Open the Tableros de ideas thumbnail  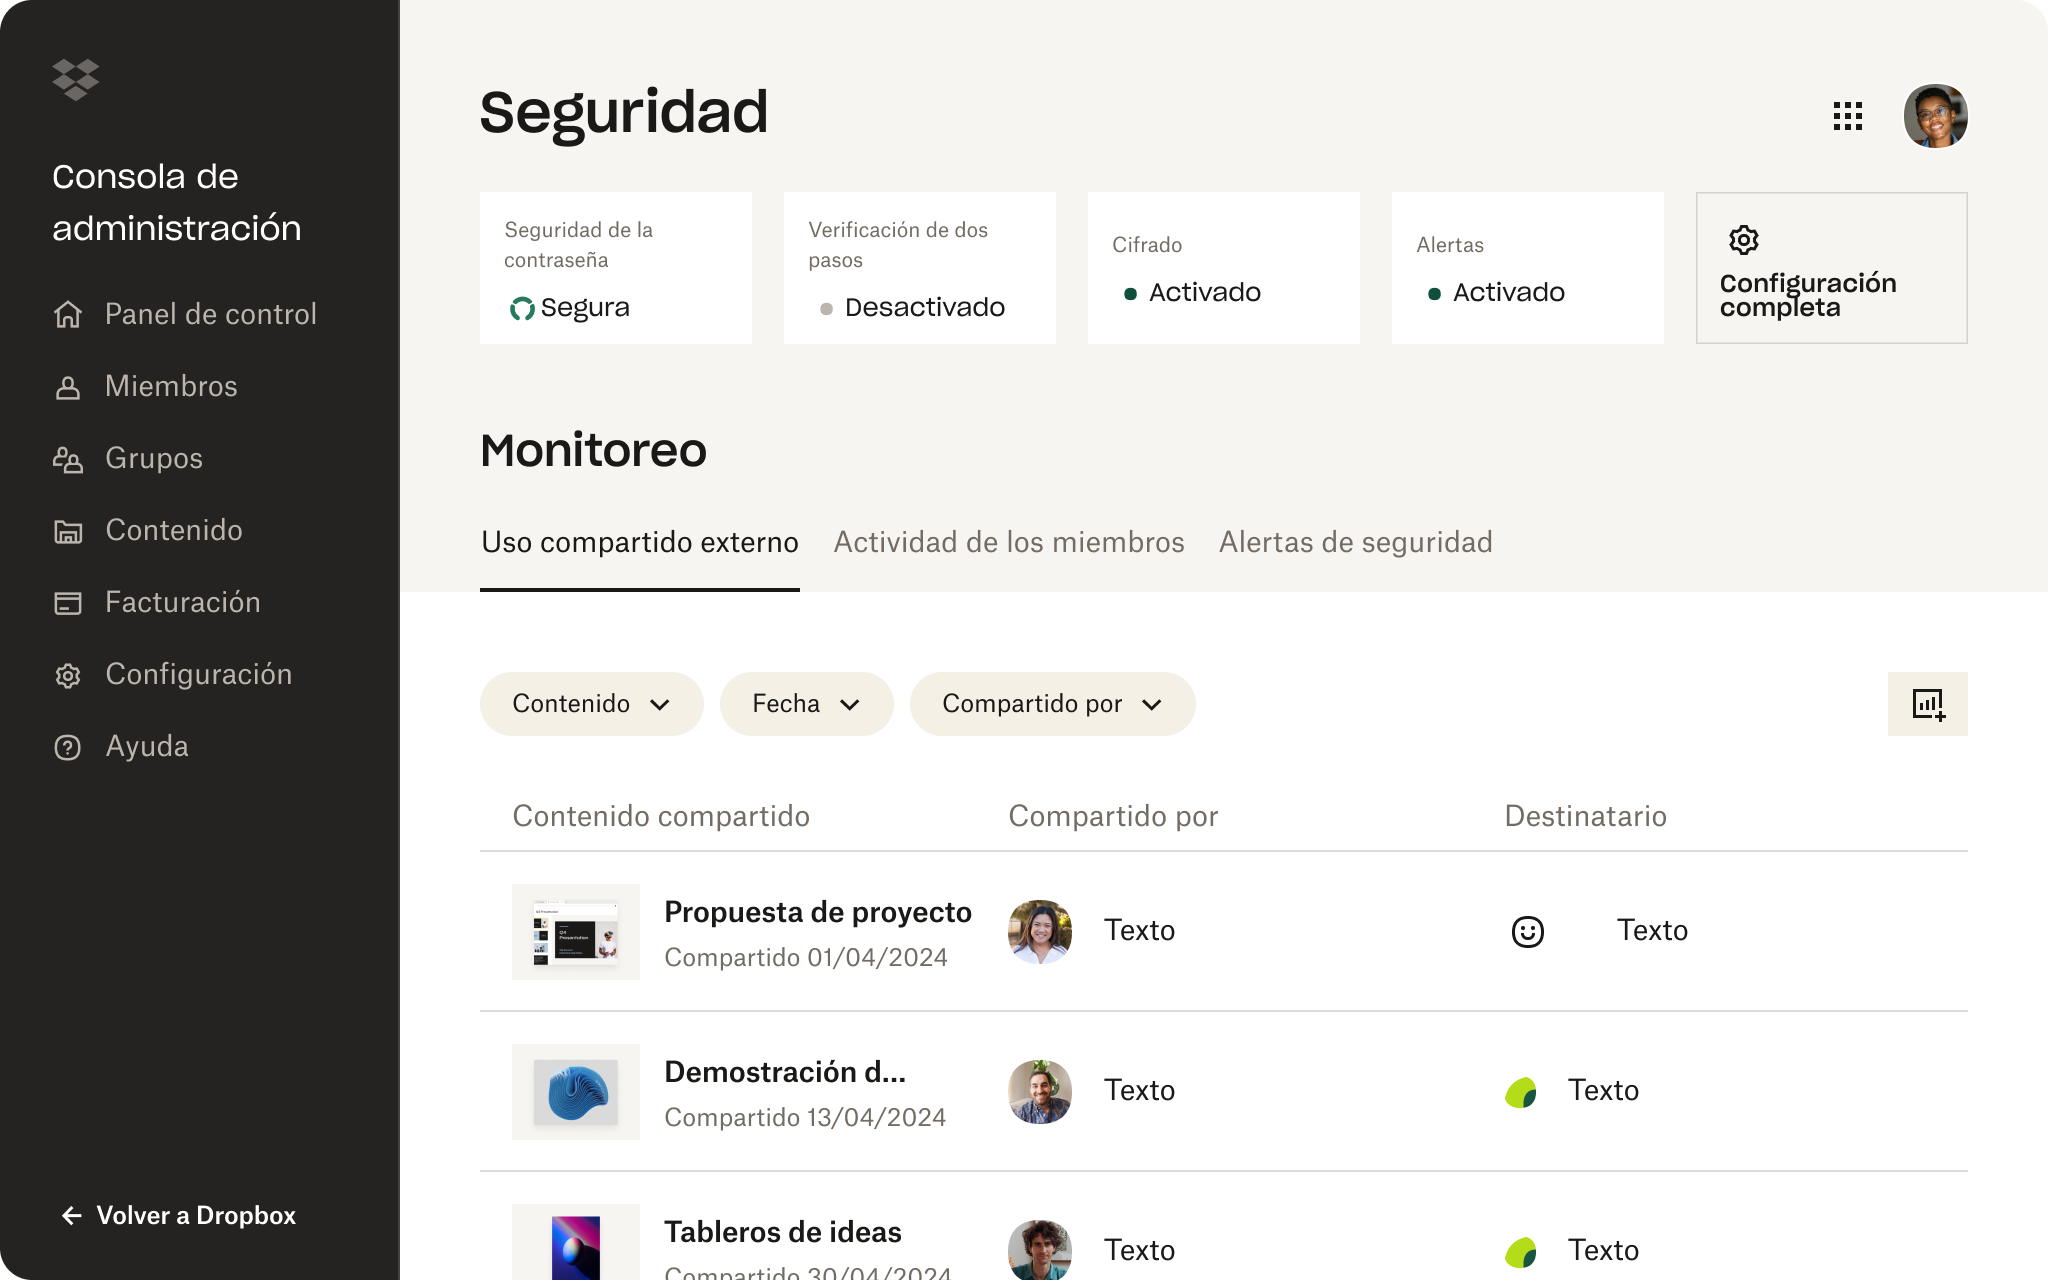pyautogui.click(x=576, y=1242)
